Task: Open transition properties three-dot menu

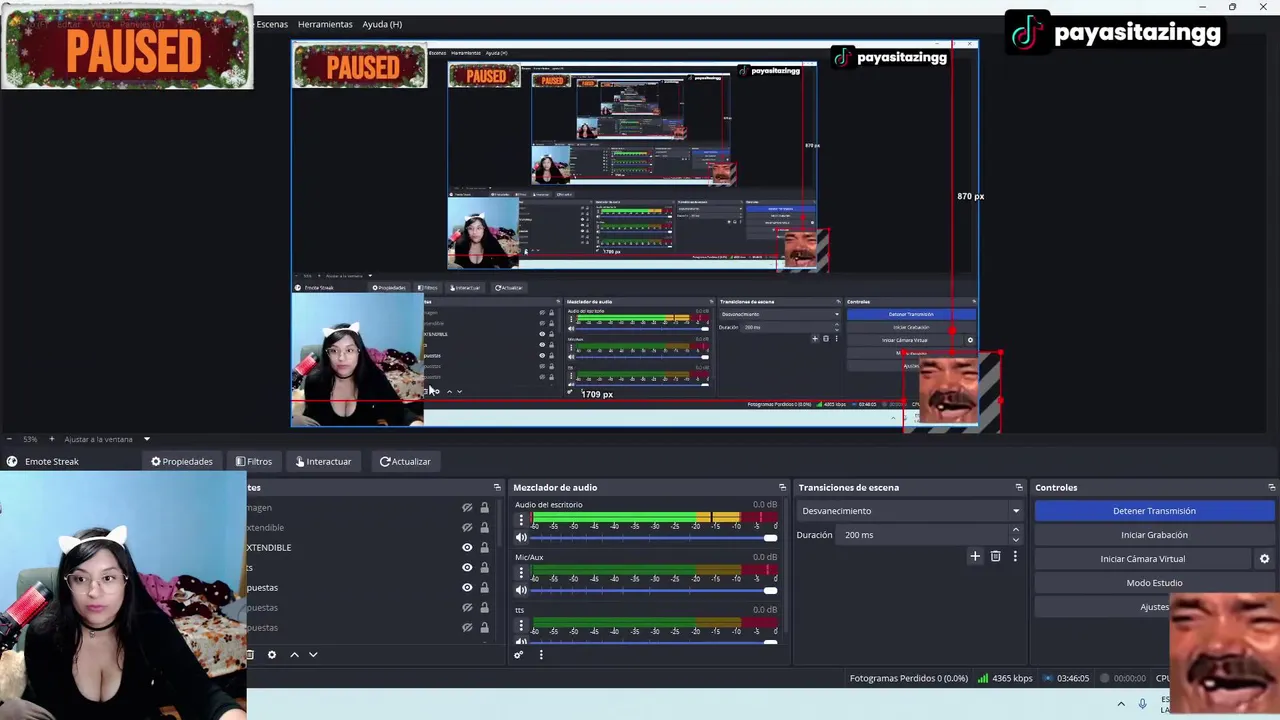Action: coord(1015,556)
